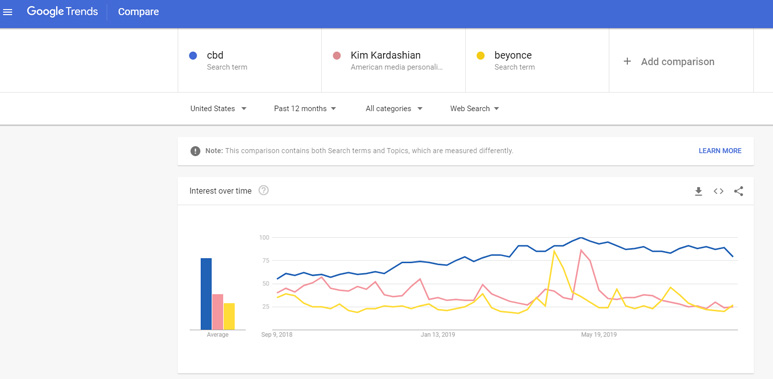
Task: Click the Google Trends logo
Action: pyautogui.click(x=62, y=12)
